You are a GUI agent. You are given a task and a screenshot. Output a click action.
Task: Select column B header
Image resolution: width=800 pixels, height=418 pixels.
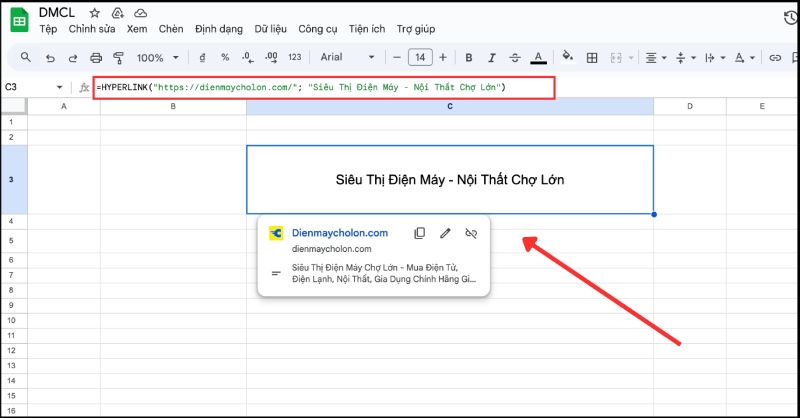(173, 106)
